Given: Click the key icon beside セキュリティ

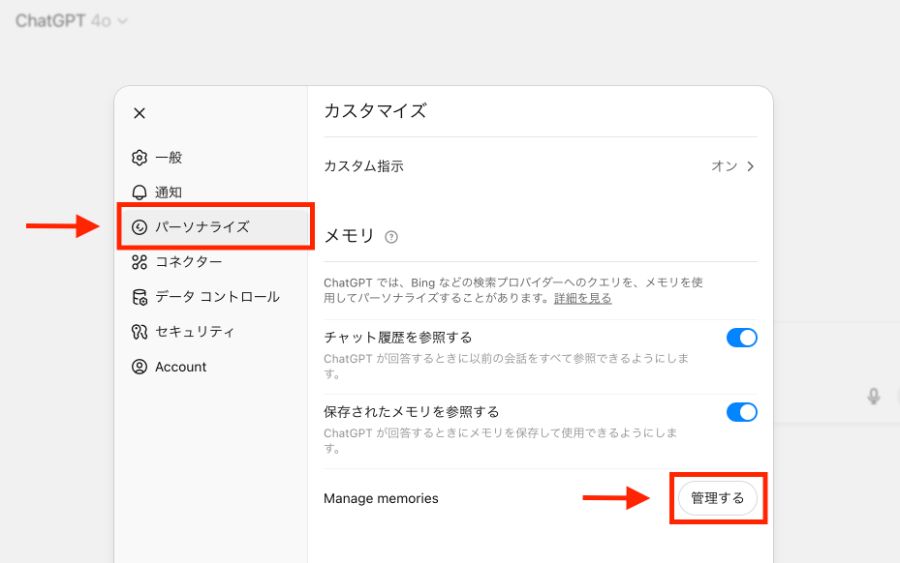Looking at the screenshot, I should (139, 332).
